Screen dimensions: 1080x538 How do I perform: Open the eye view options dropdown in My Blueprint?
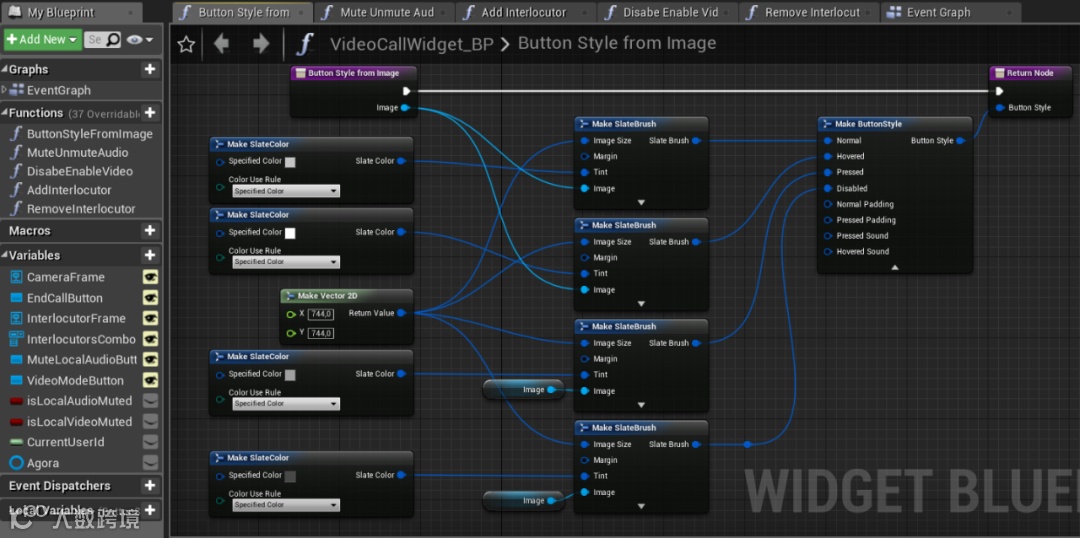[140, 40]
